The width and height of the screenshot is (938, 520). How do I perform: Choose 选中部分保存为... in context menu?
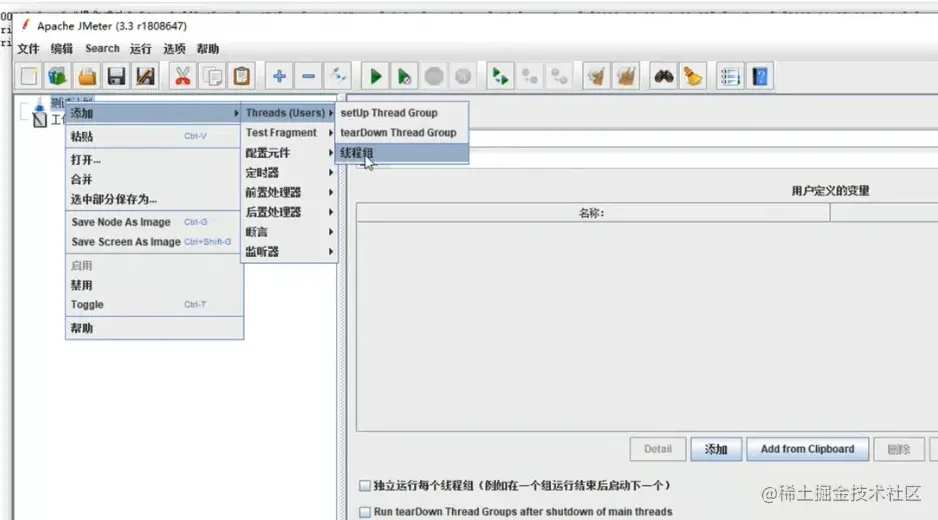click(x=154, y=199)
